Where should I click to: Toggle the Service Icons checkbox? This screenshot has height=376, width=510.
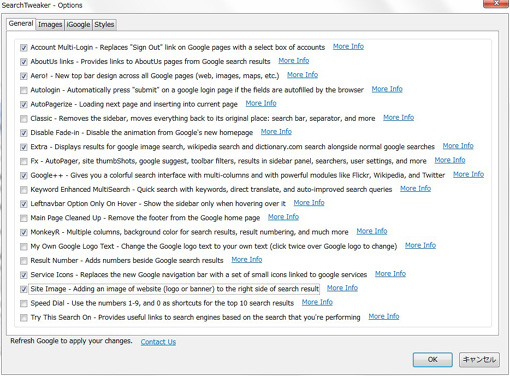pyautogui.click(x=23, y=275)
